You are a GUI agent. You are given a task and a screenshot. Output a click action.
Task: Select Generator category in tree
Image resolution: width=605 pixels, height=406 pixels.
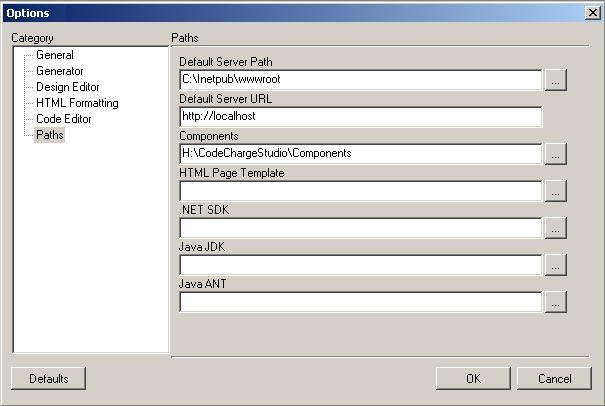[60, 72]
